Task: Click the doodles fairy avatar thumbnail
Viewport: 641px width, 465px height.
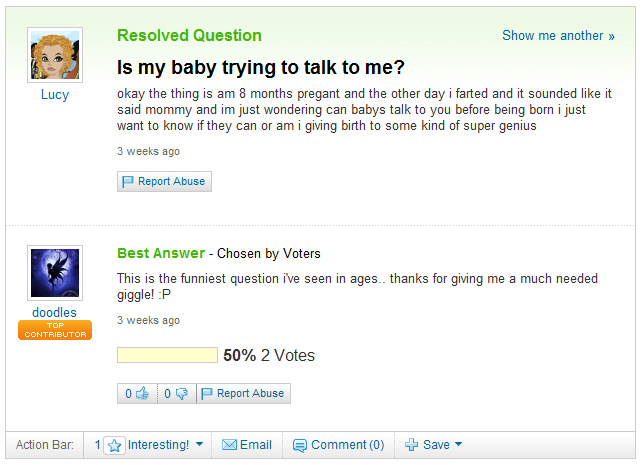Action: tap(55, 273)
